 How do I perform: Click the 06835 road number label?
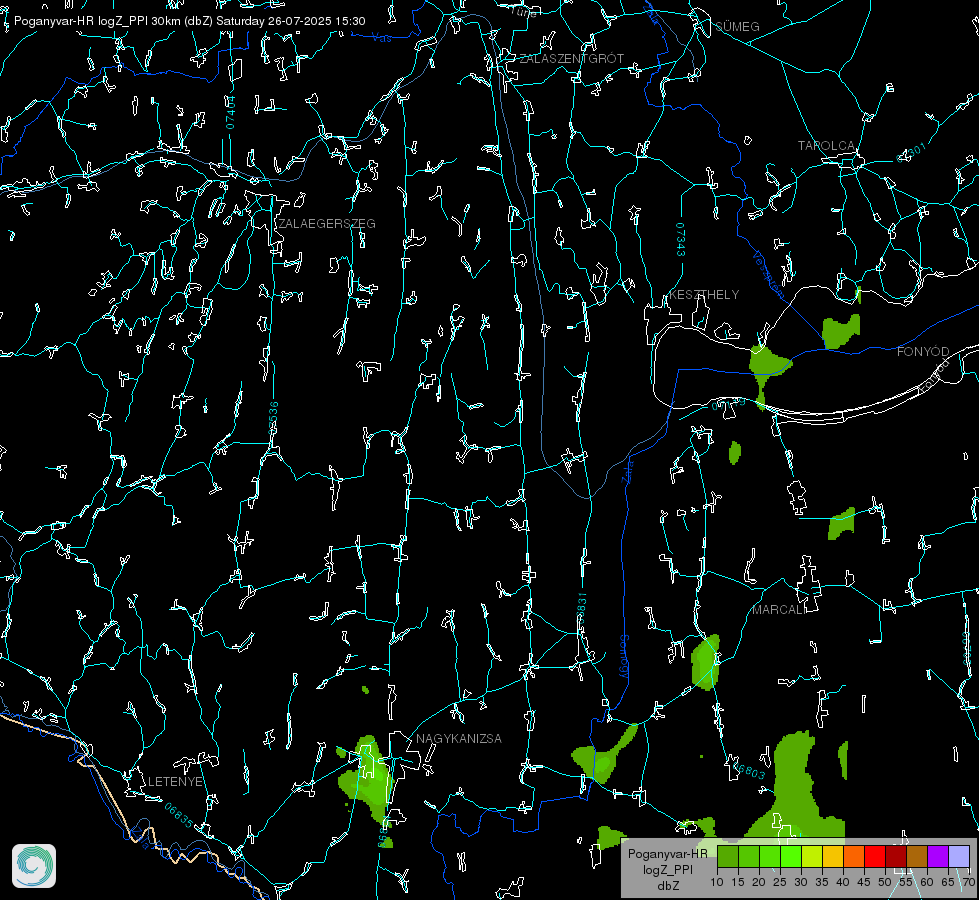coord(179,816)
